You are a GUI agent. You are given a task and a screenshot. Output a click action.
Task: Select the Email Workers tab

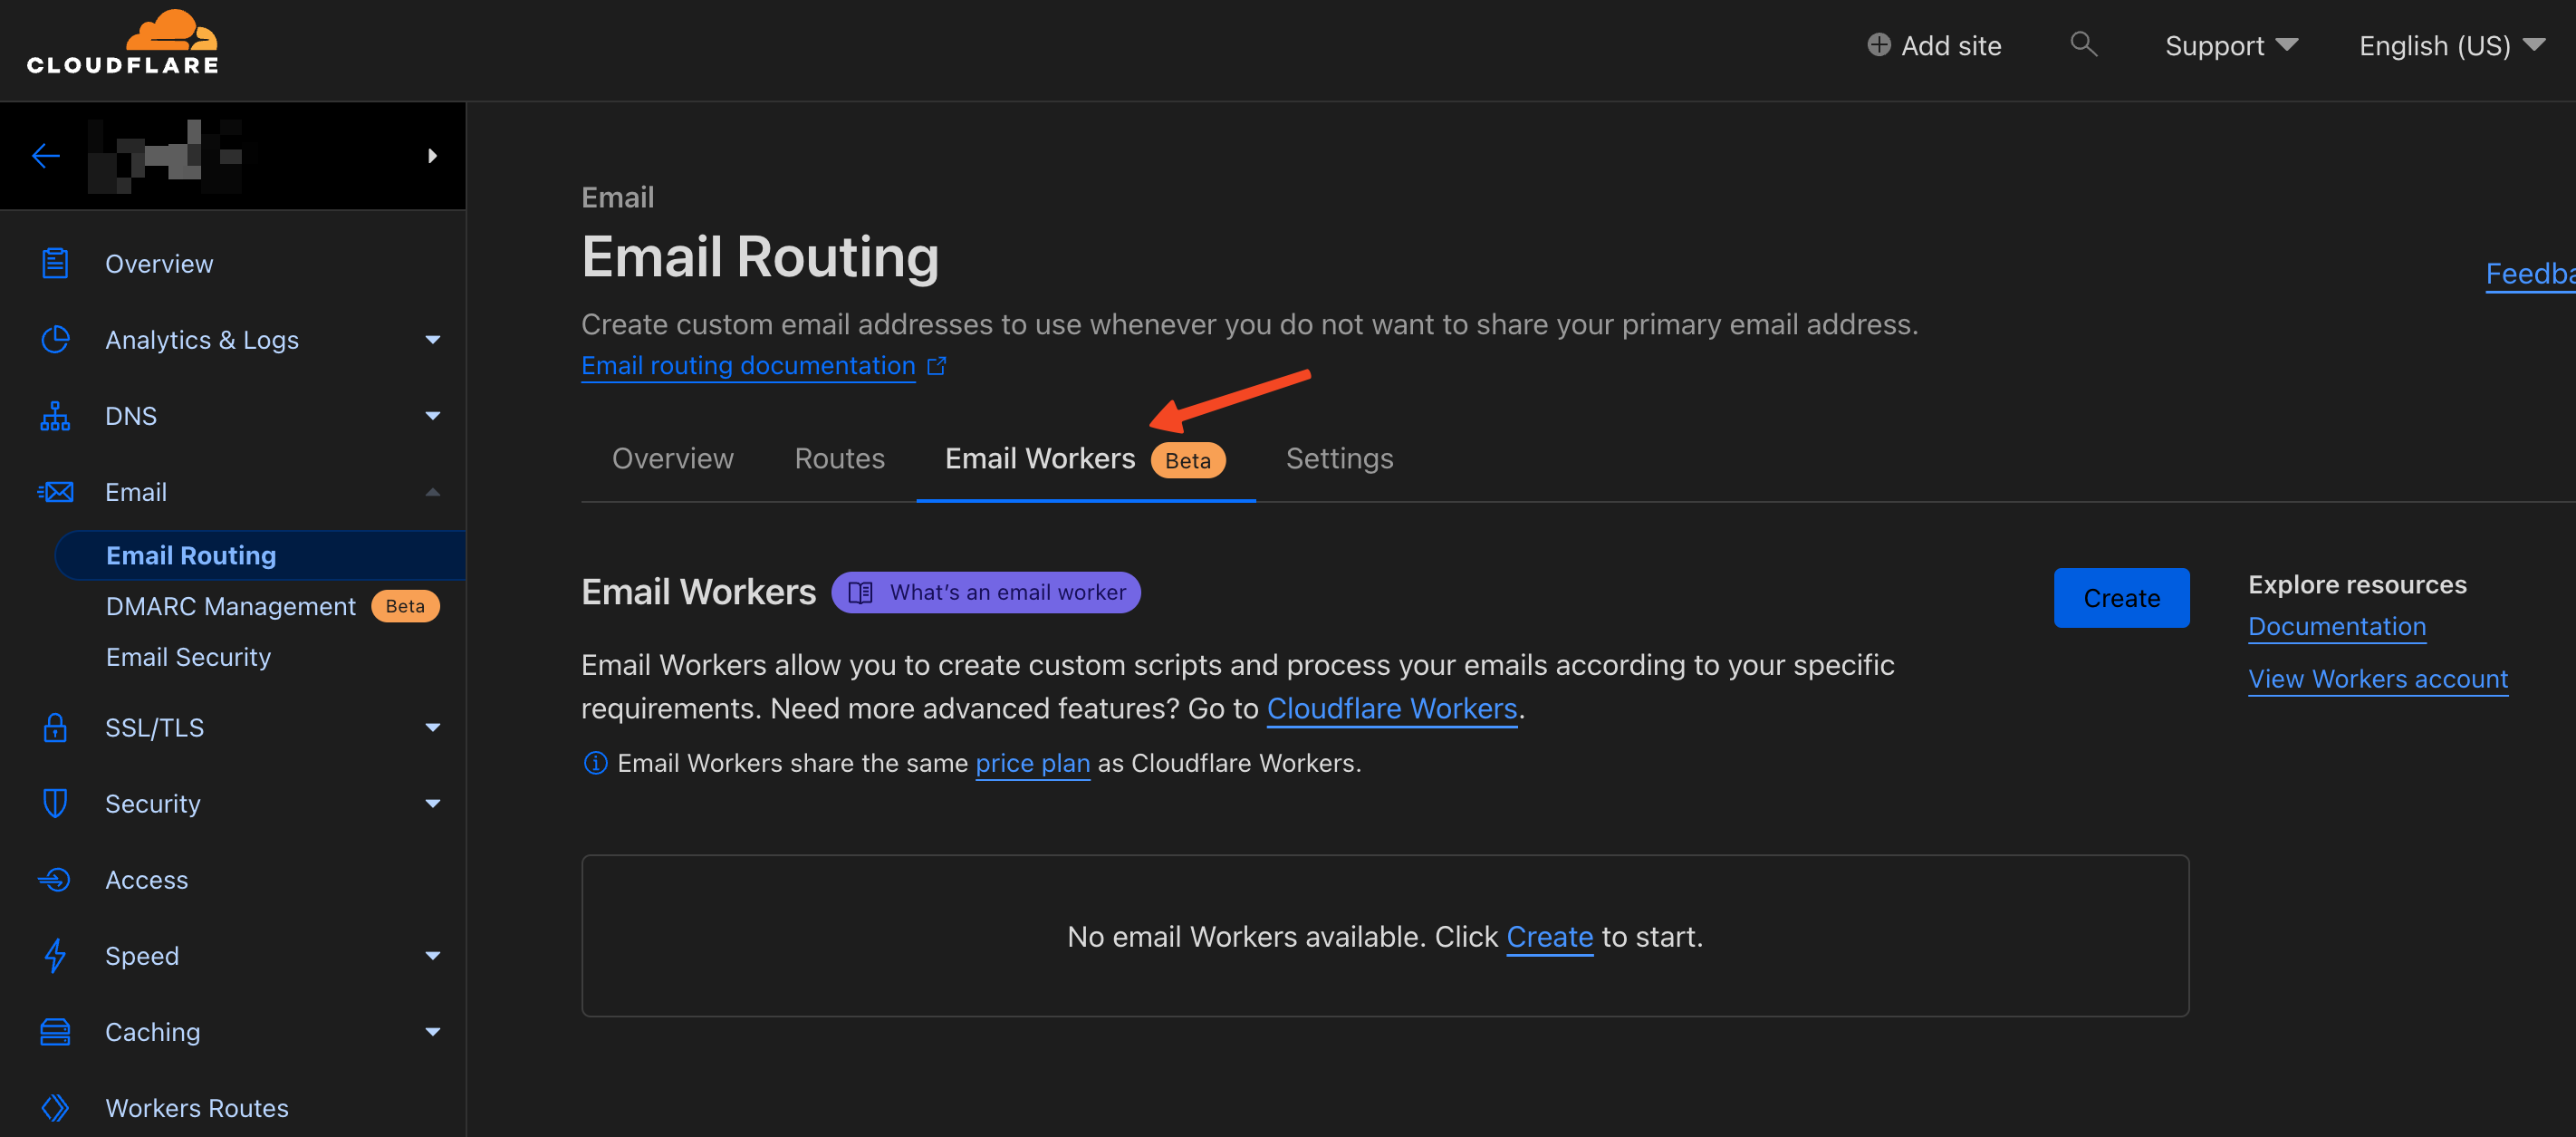(1085, 459)
